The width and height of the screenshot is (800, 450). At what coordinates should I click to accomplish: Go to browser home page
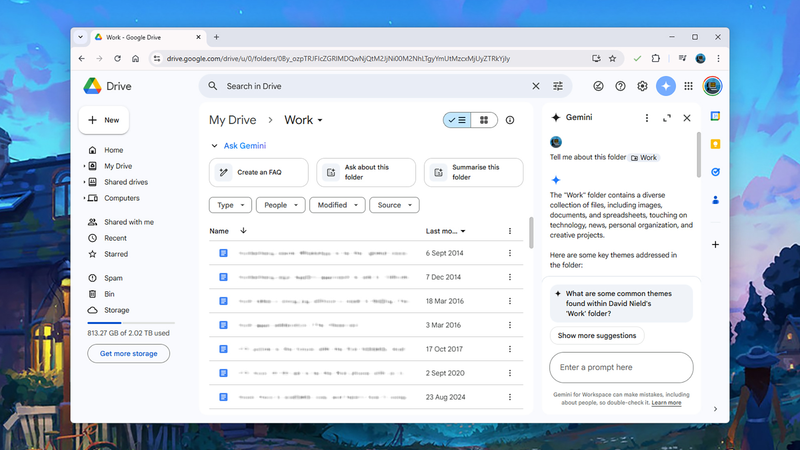135,58
